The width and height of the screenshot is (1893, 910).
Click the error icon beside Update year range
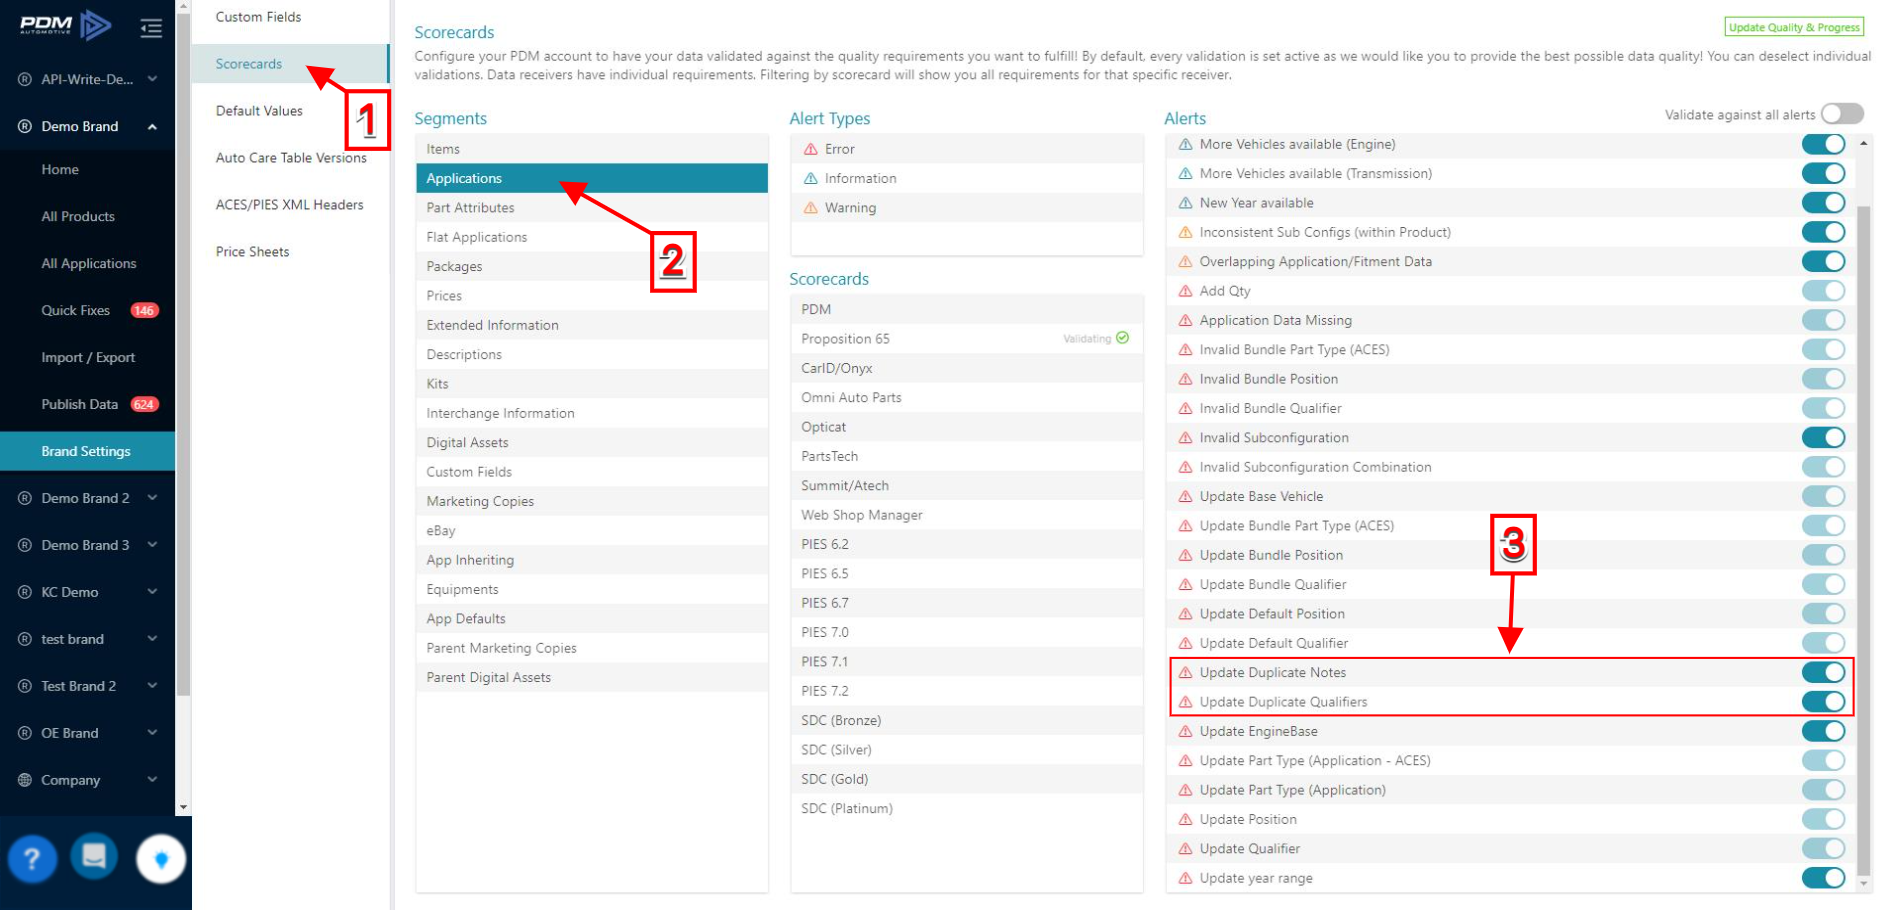coord(1186,879)
